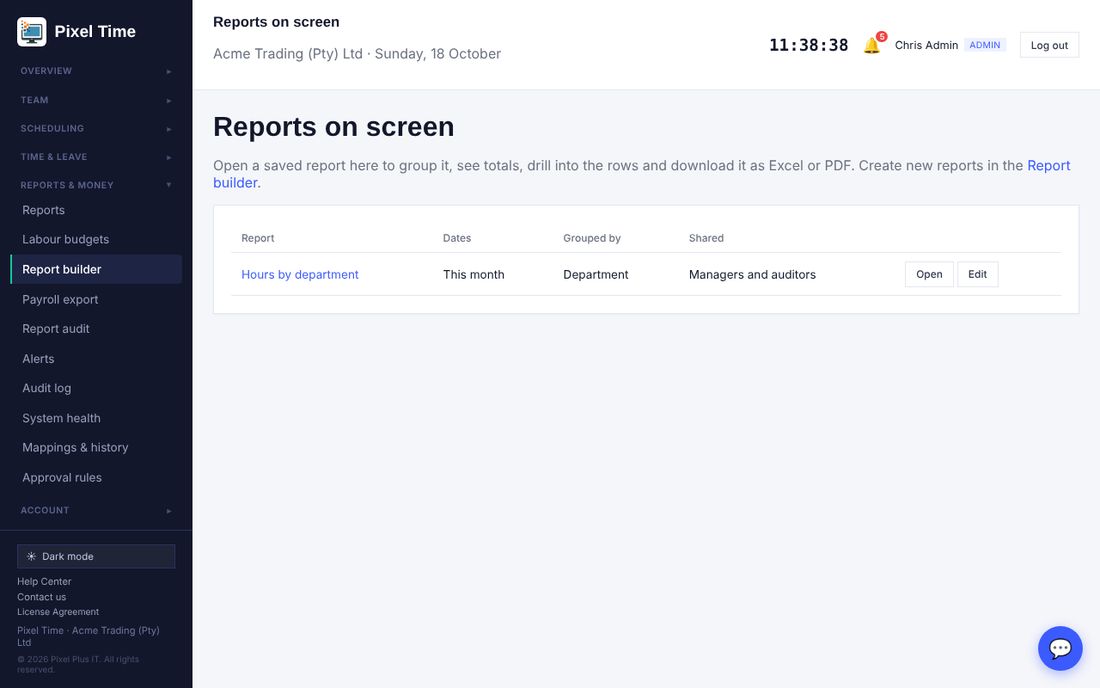Screen dimensions: 1100x688
Task: Open Report audit page
Action: pos(96,329)
